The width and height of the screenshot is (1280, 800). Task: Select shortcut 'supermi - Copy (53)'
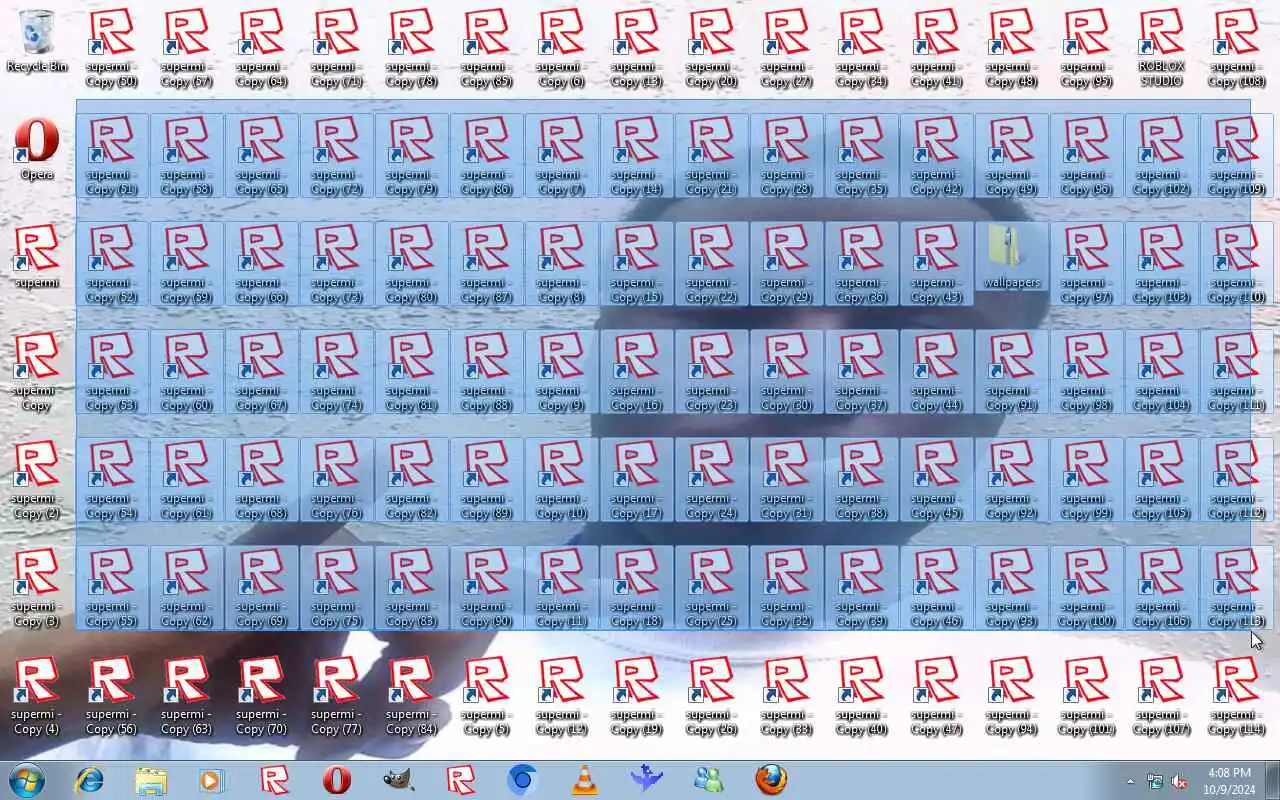tap(112, 372)
